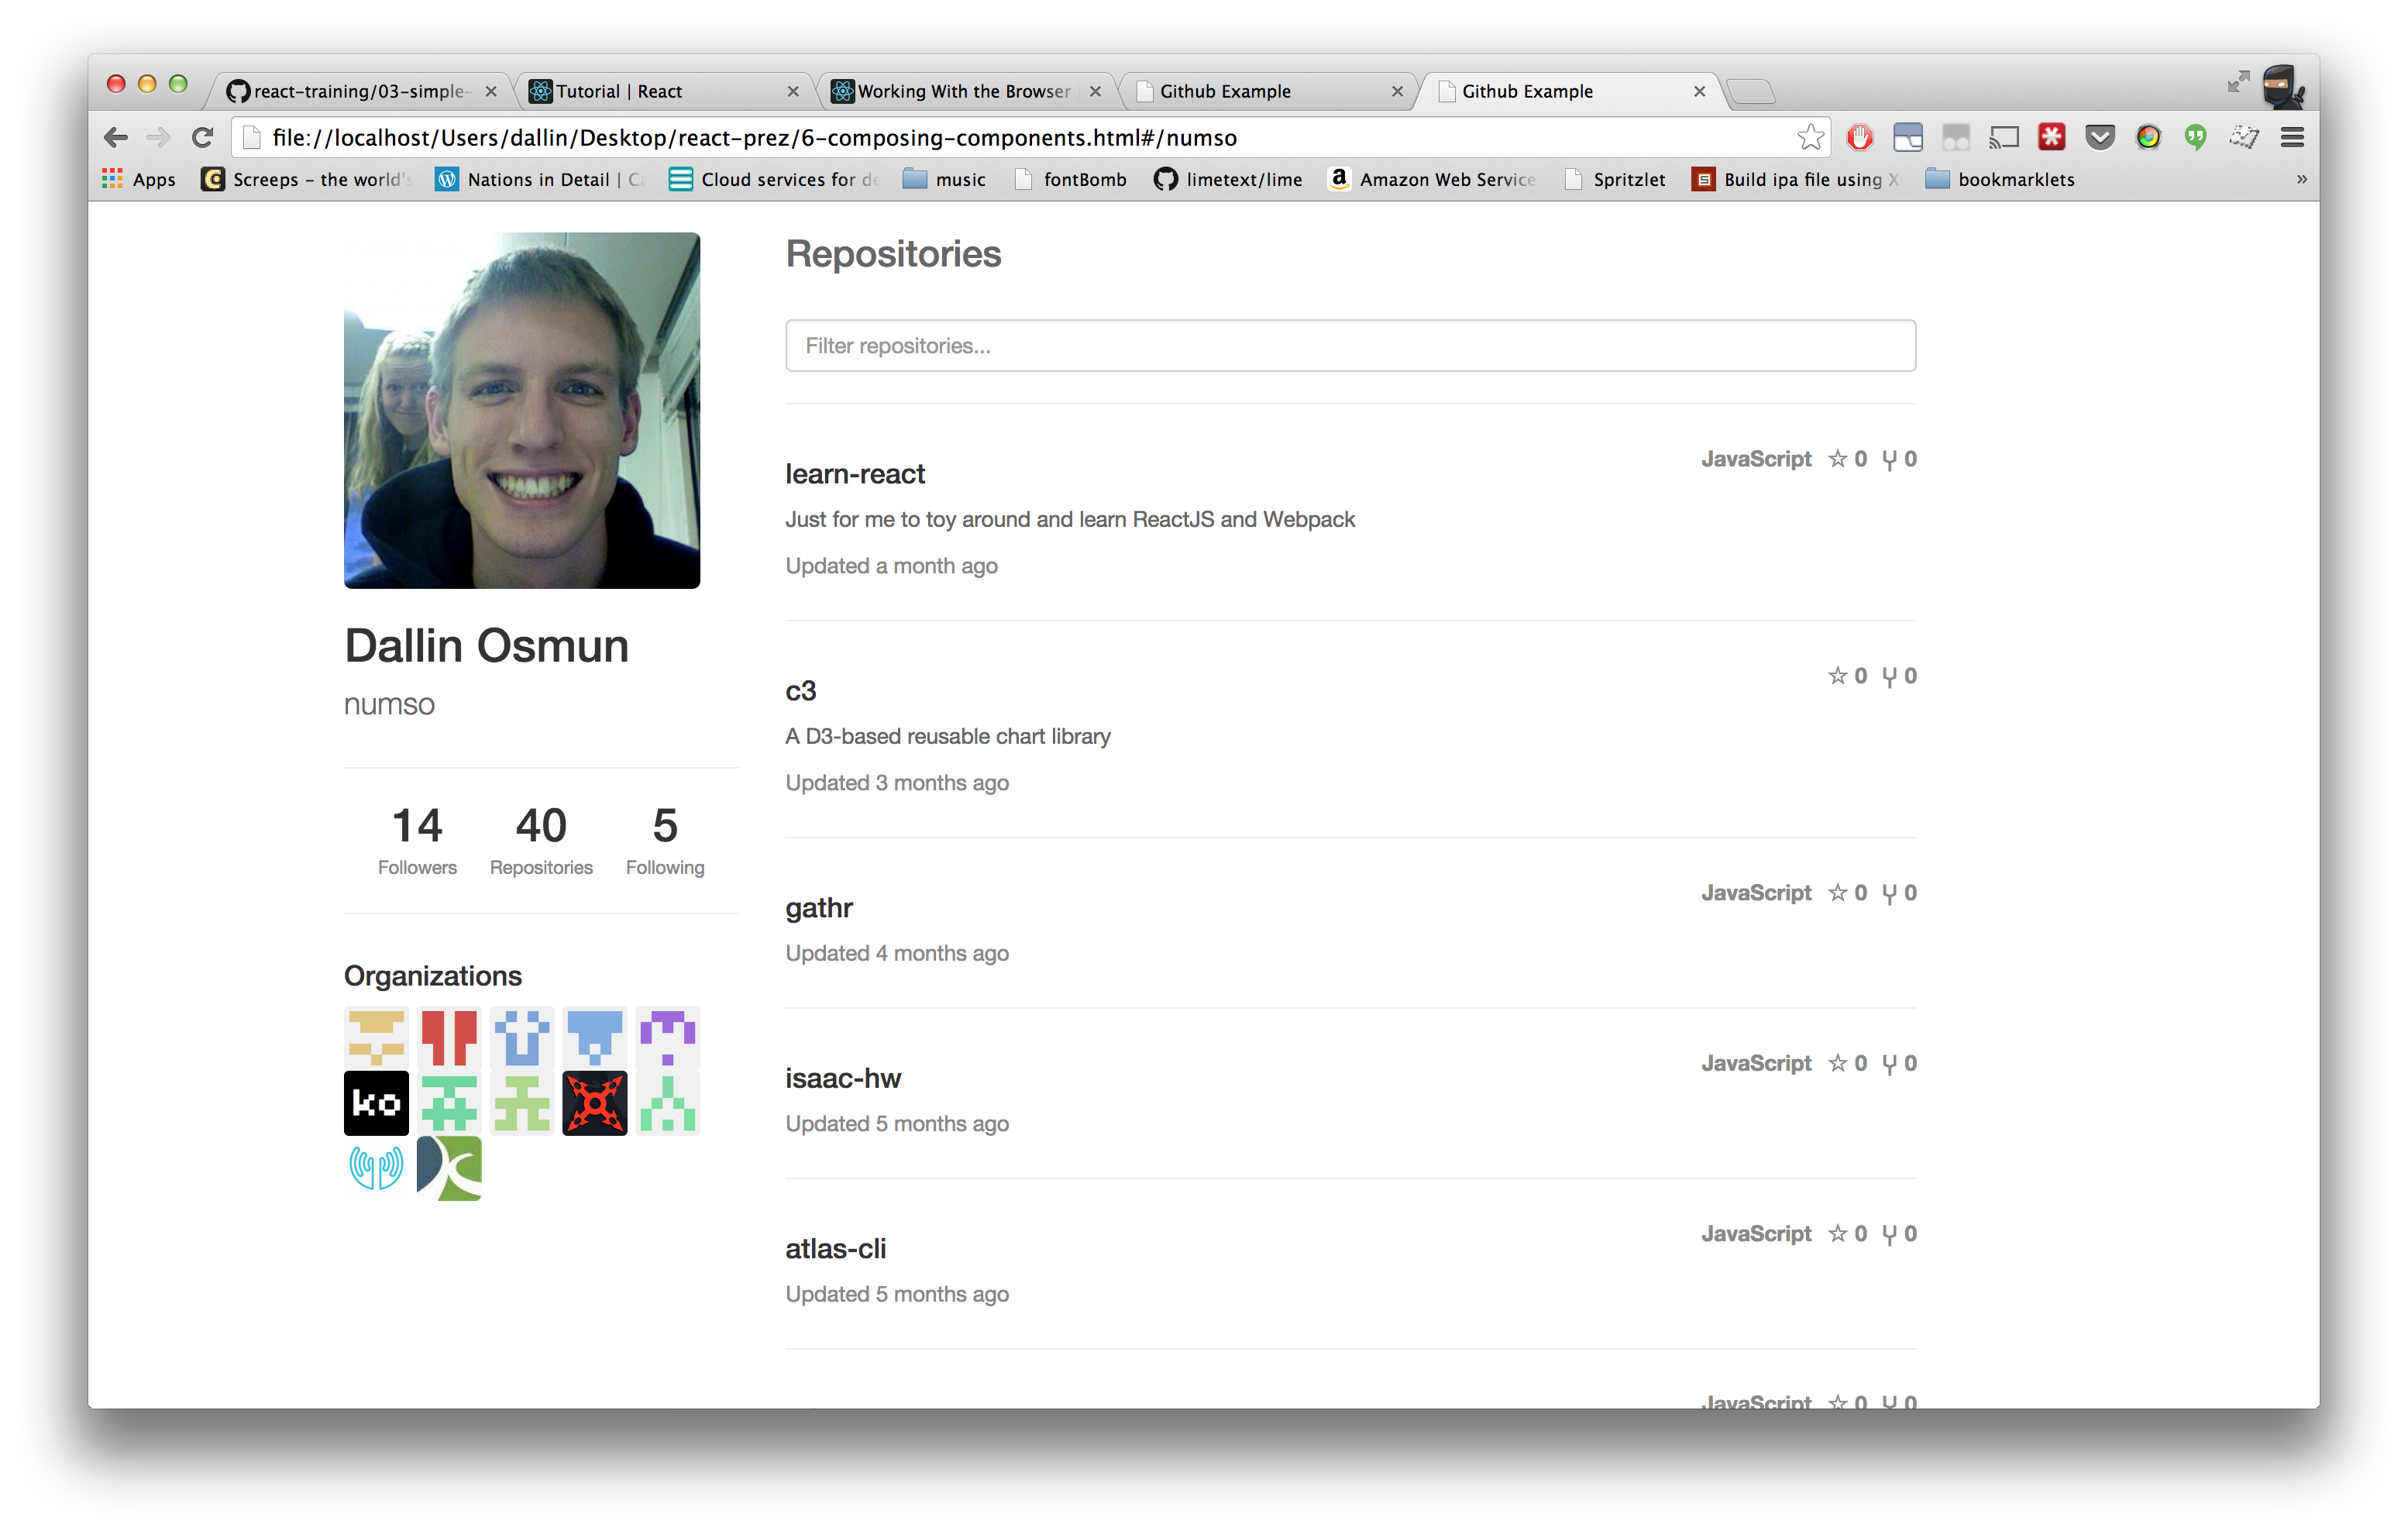Click the red star organization avatar
Screen dimensions: 2408x1531
pyautogui.click(x=594, y=1103)
